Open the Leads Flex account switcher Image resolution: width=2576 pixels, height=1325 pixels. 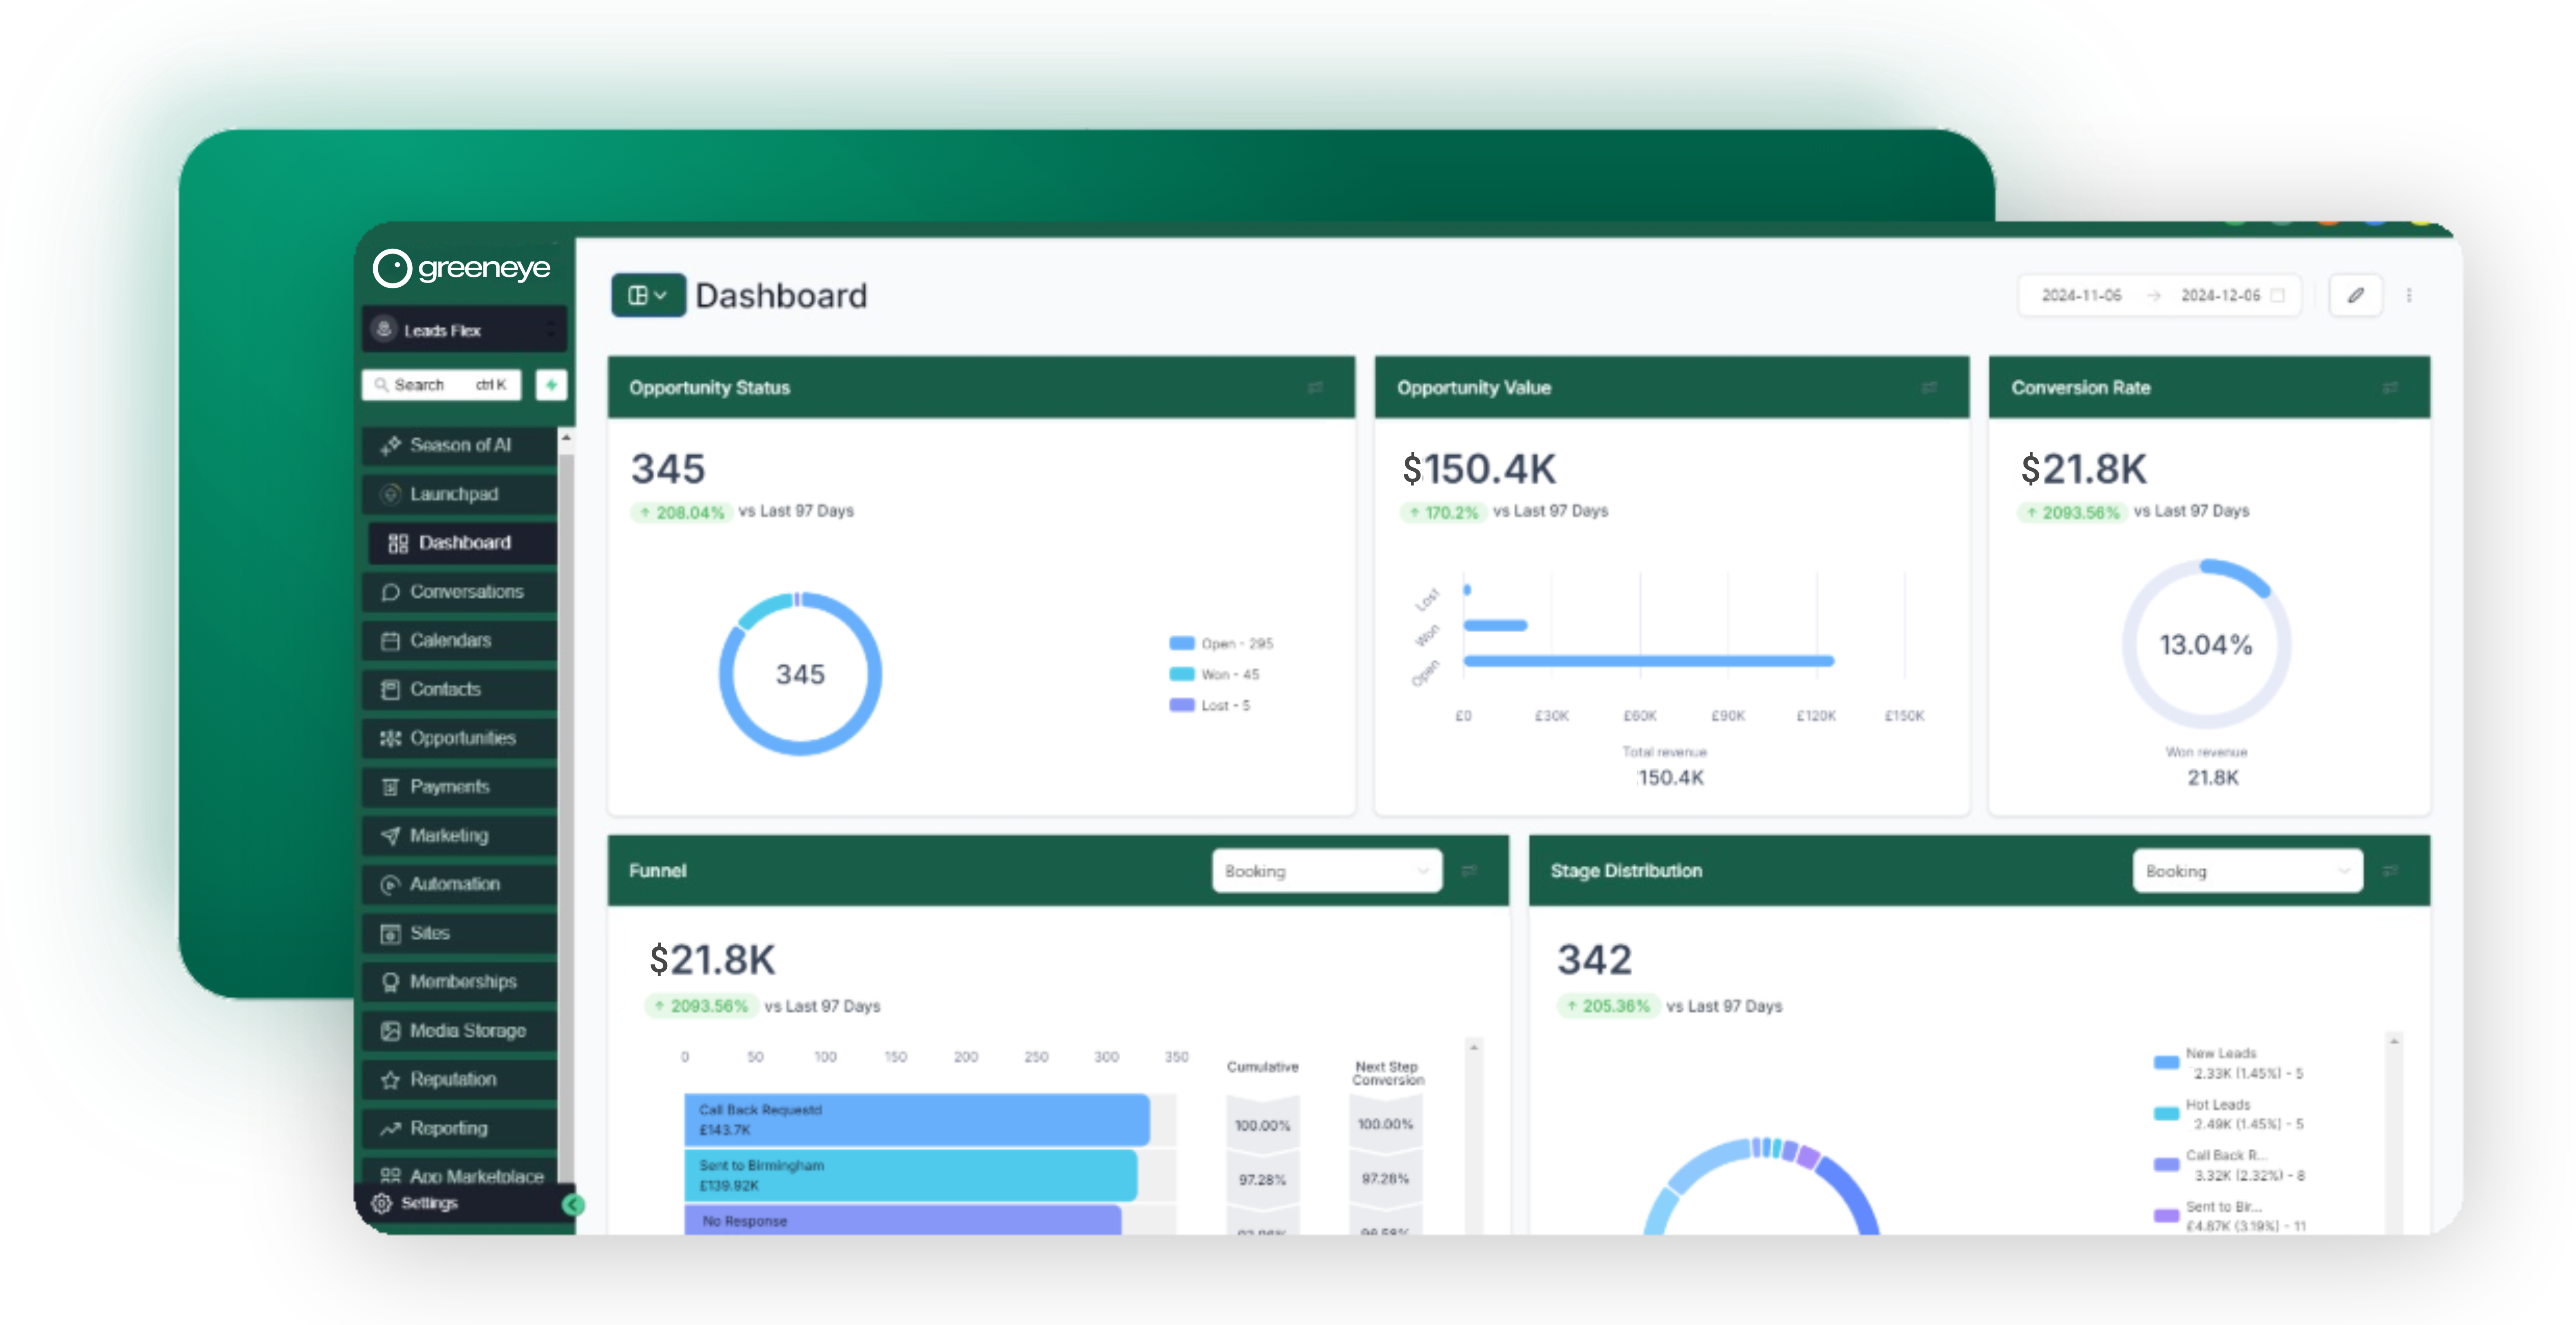464,330
